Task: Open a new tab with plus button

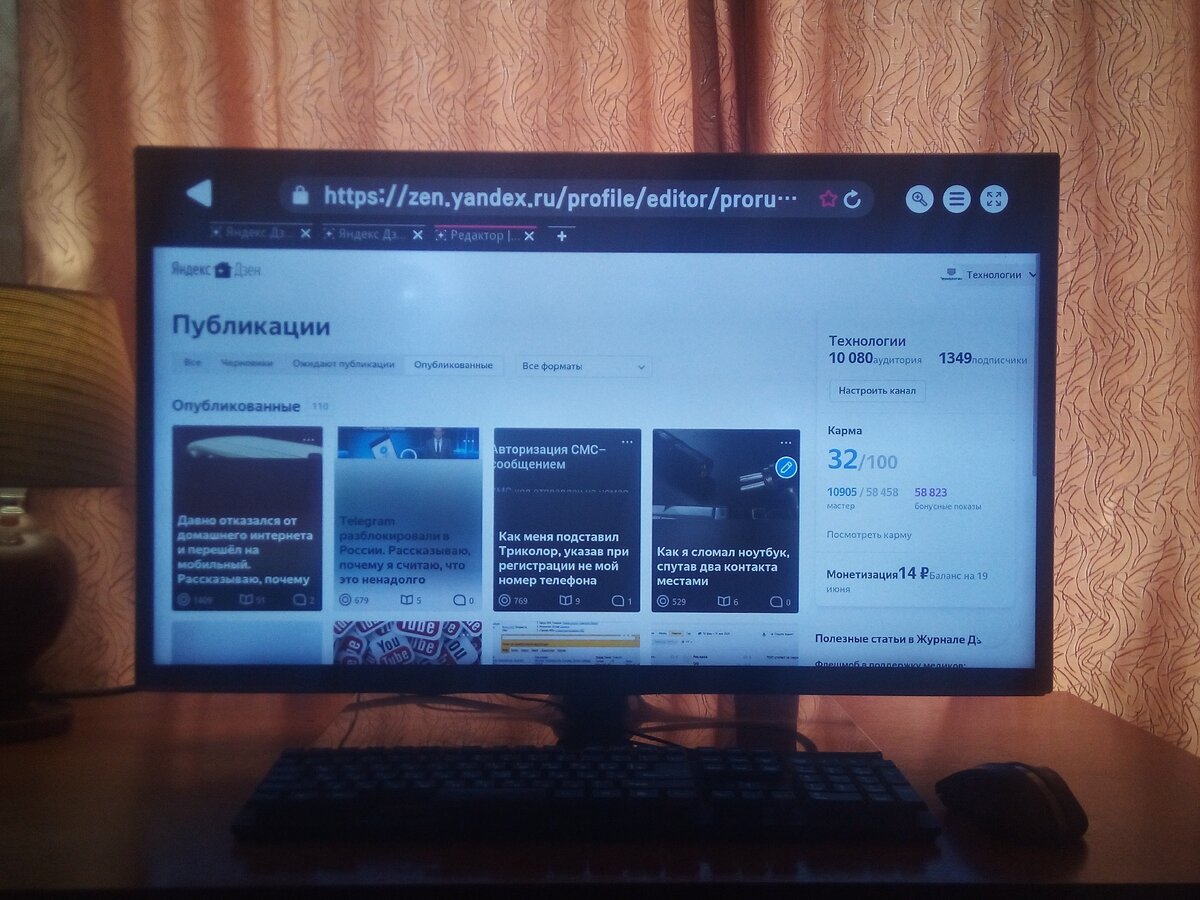Action: tap(562, 236)
